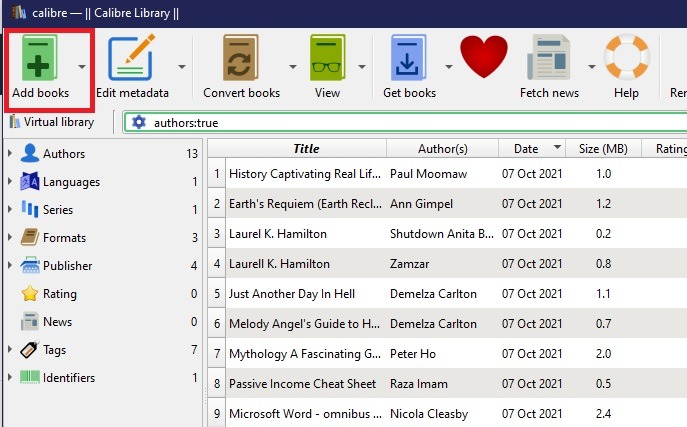The image size is (687, 427).
Task: Expand the Series category
Action: 10,209
